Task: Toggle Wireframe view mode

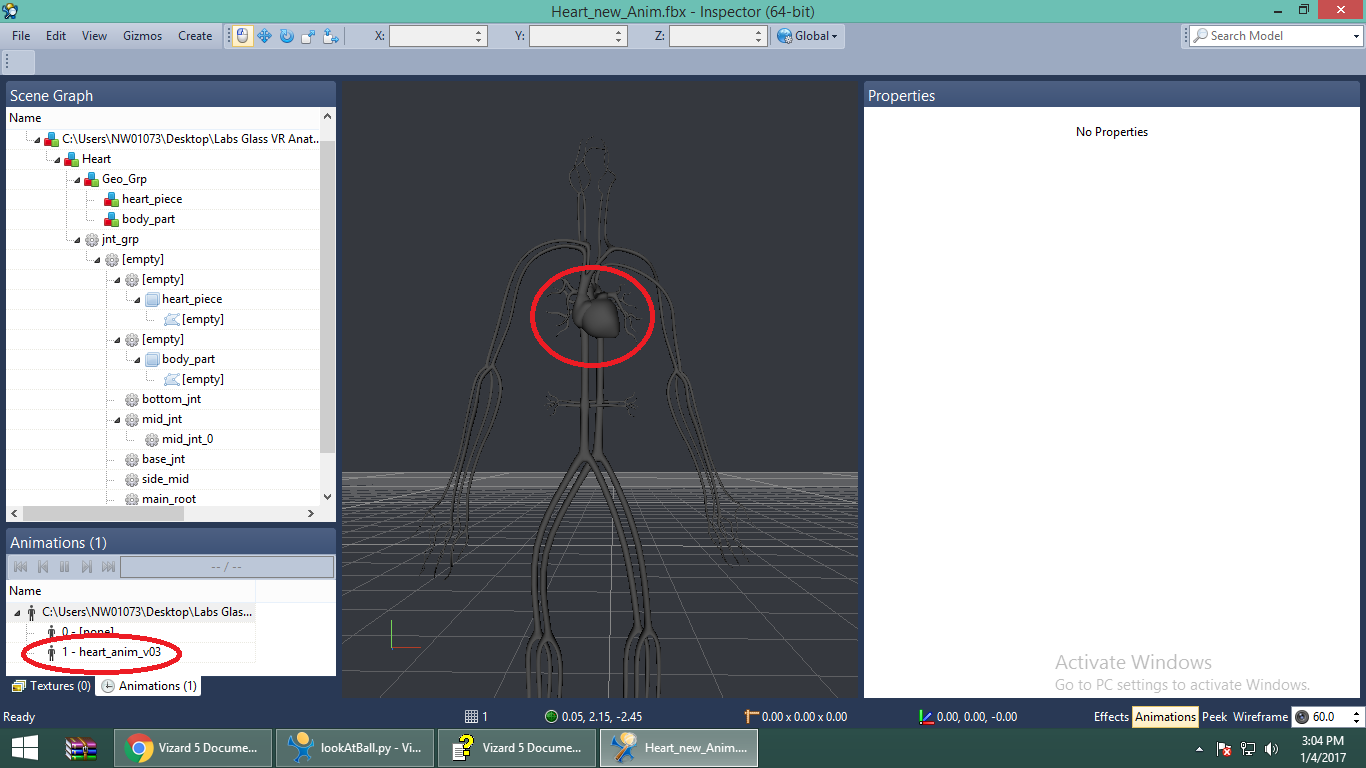Action: click(1260, 717)
